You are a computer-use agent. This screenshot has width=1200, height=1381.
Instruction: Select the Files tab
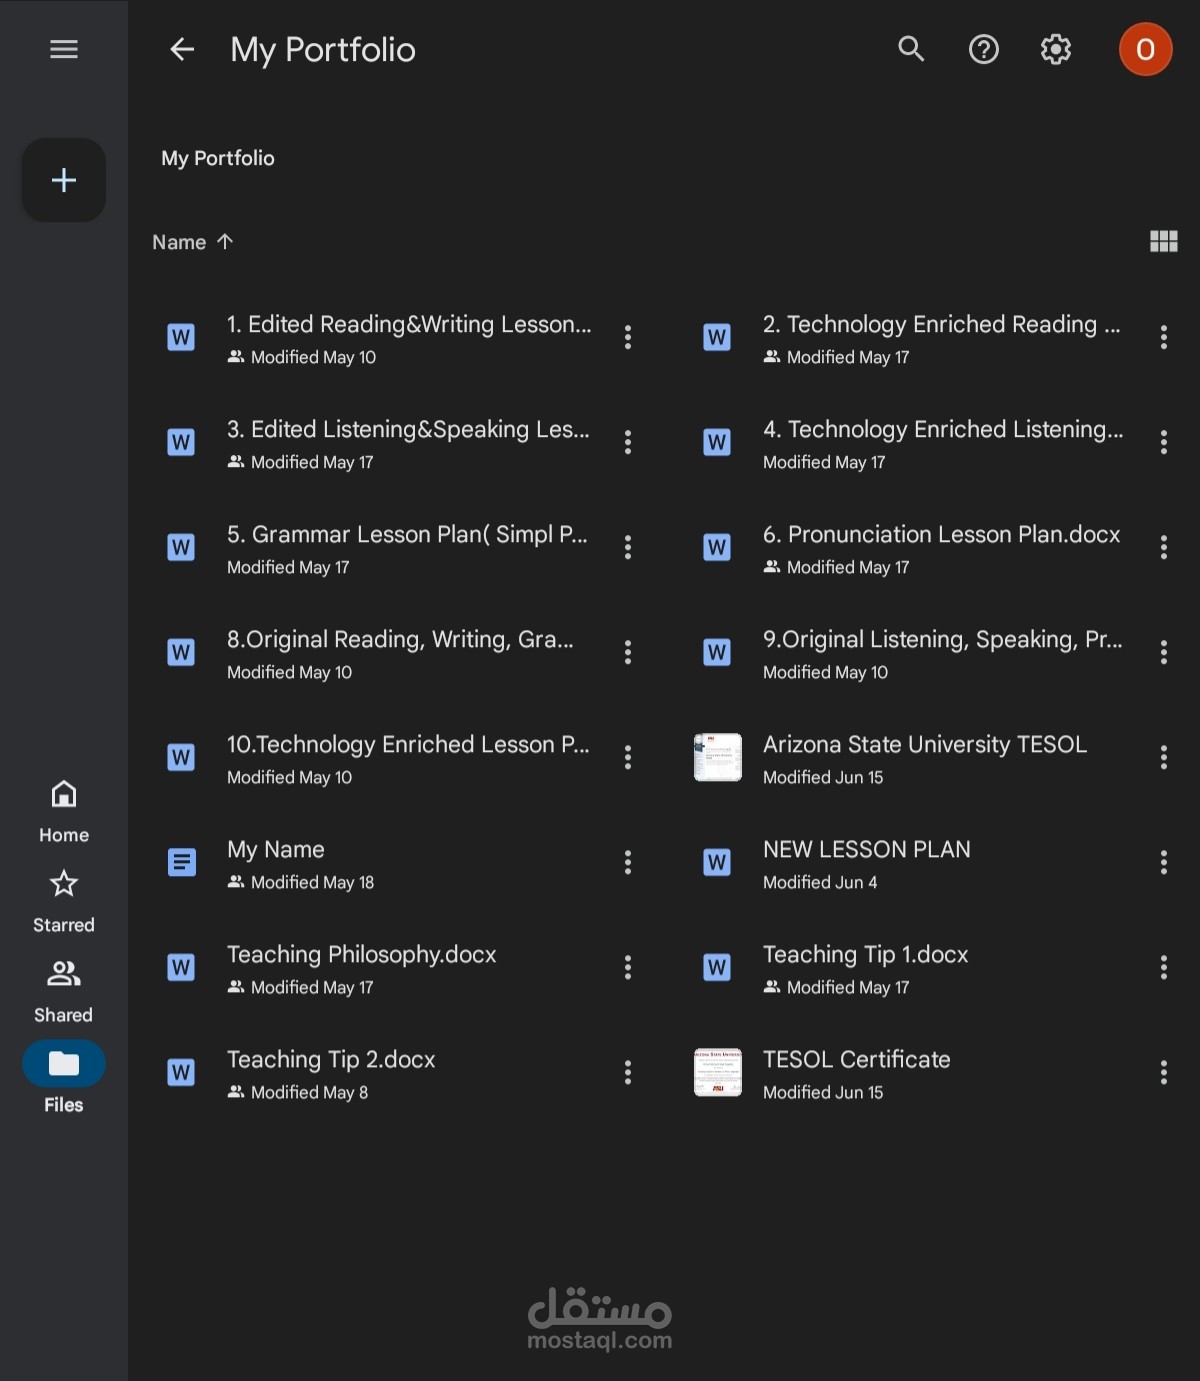pos(64,1078)
